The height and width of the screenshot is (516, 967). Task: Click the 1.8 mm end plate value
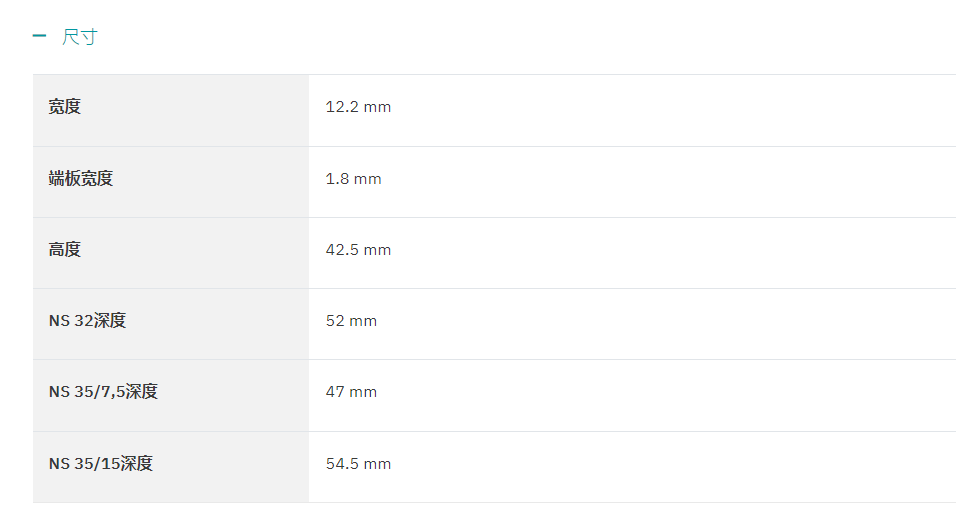[x=353, y=179]
